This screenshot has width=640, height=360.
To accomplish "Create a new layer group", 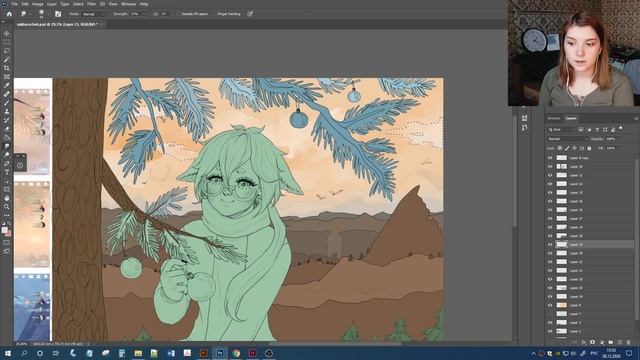I will (x=611, y=342).
